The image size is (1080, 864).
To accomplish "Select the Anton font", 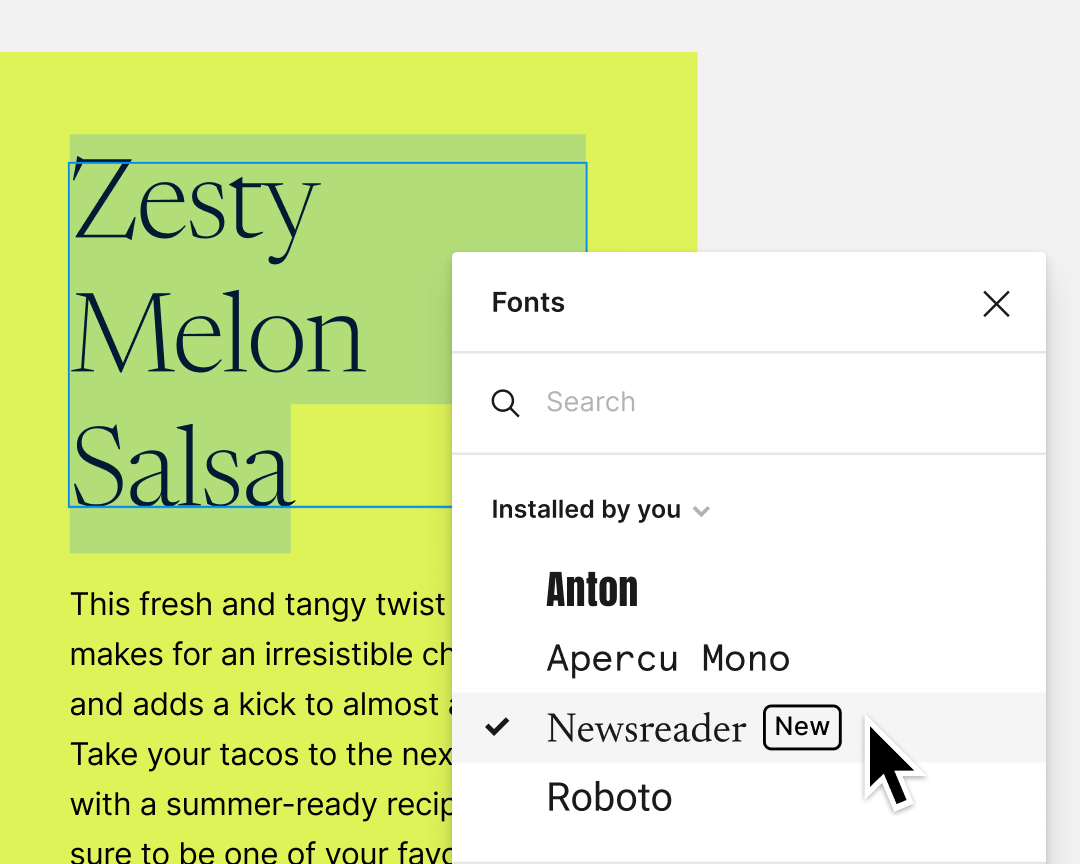I will tap(592, 589).
